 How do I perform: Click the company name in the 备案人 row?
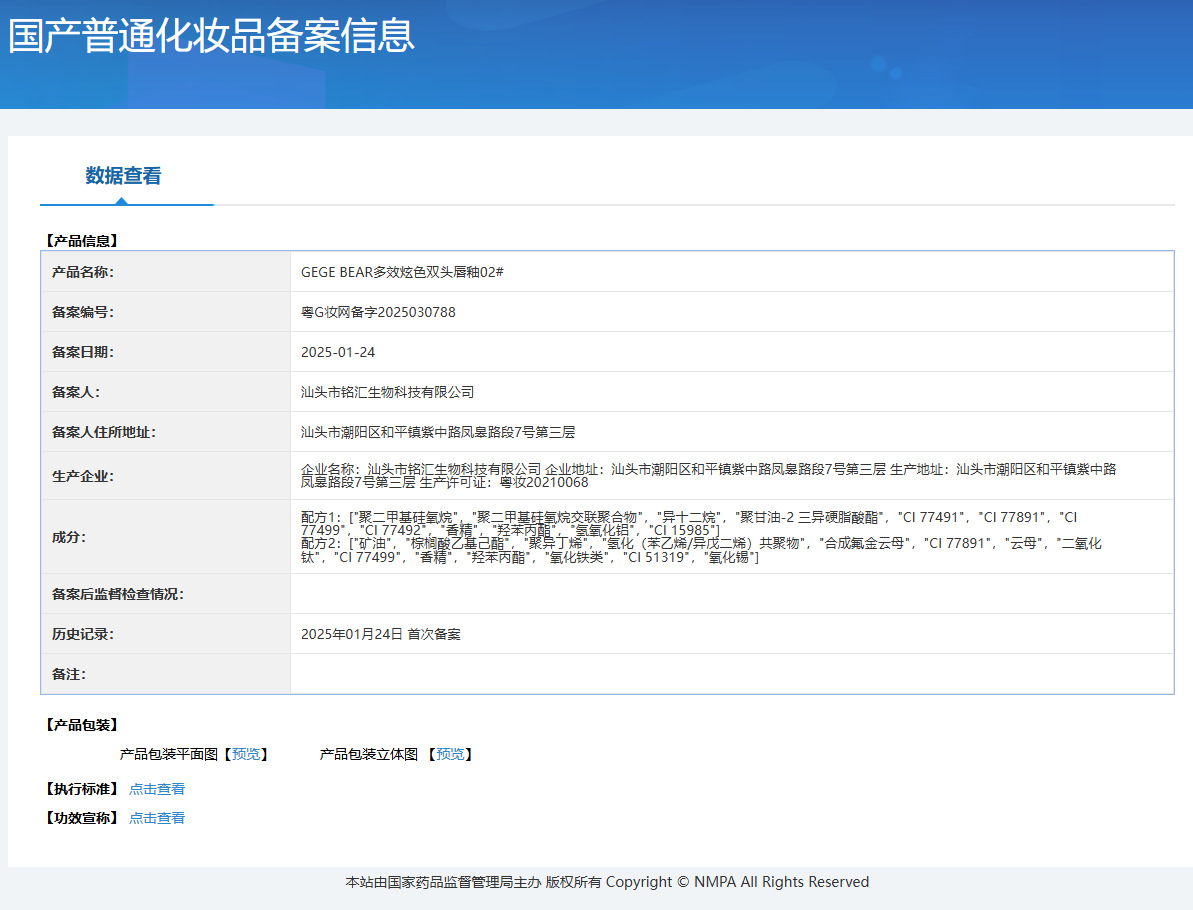tap(387, 392)
